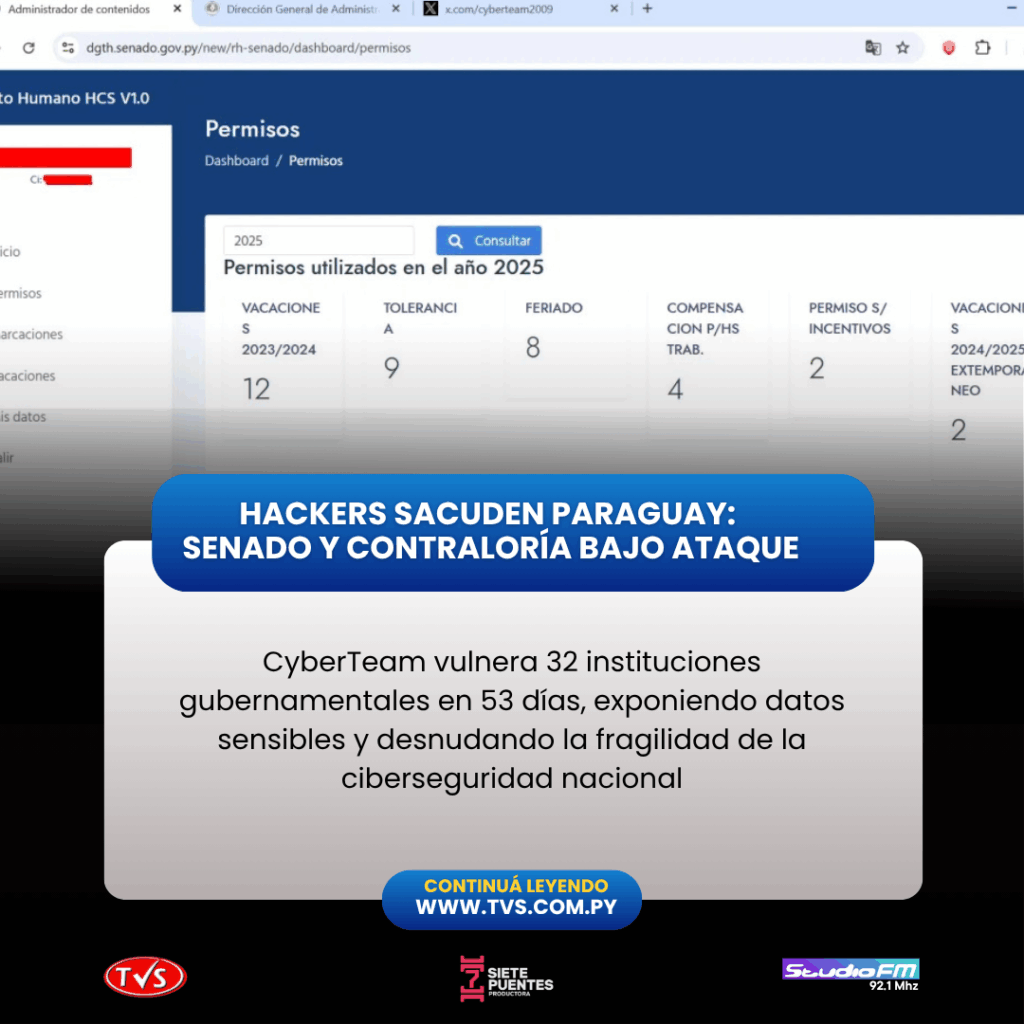Screen dimensions: 1024x1024
Task: Bookmark this page with the star icon
Action: pos(902,48)
